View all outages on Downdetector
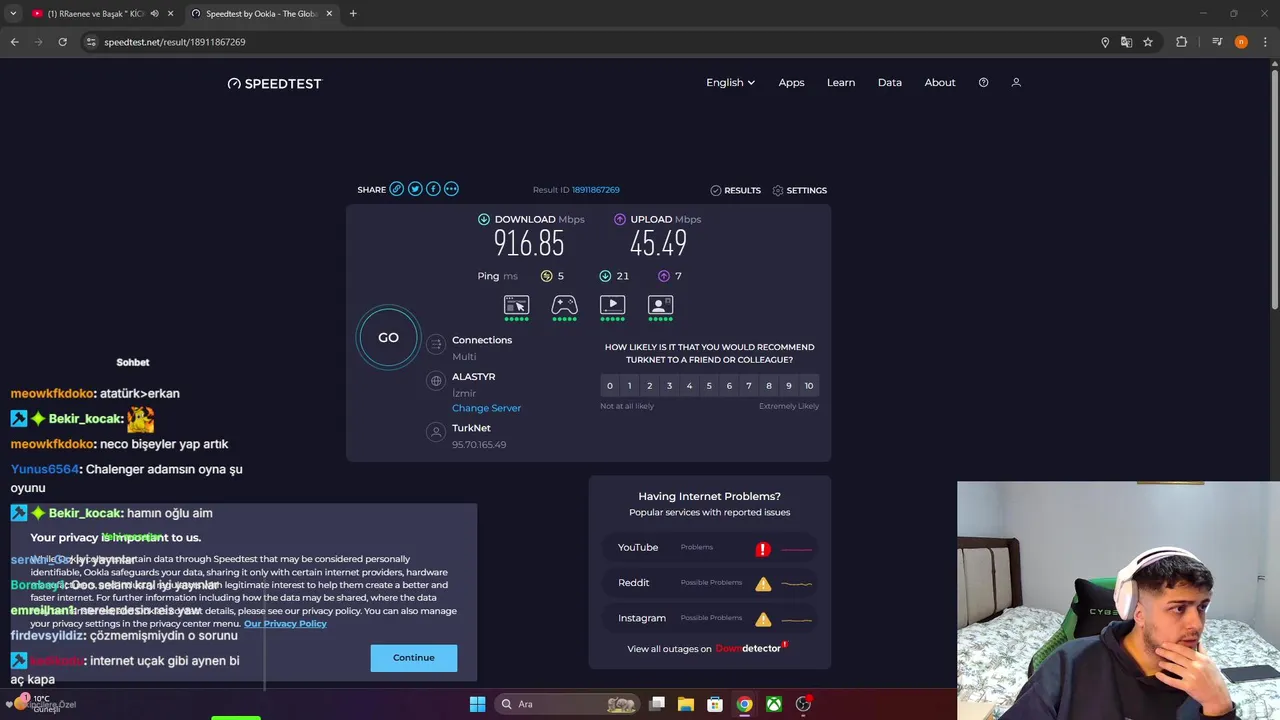Viewport: 1280px width, 720px height. [707, 648]
